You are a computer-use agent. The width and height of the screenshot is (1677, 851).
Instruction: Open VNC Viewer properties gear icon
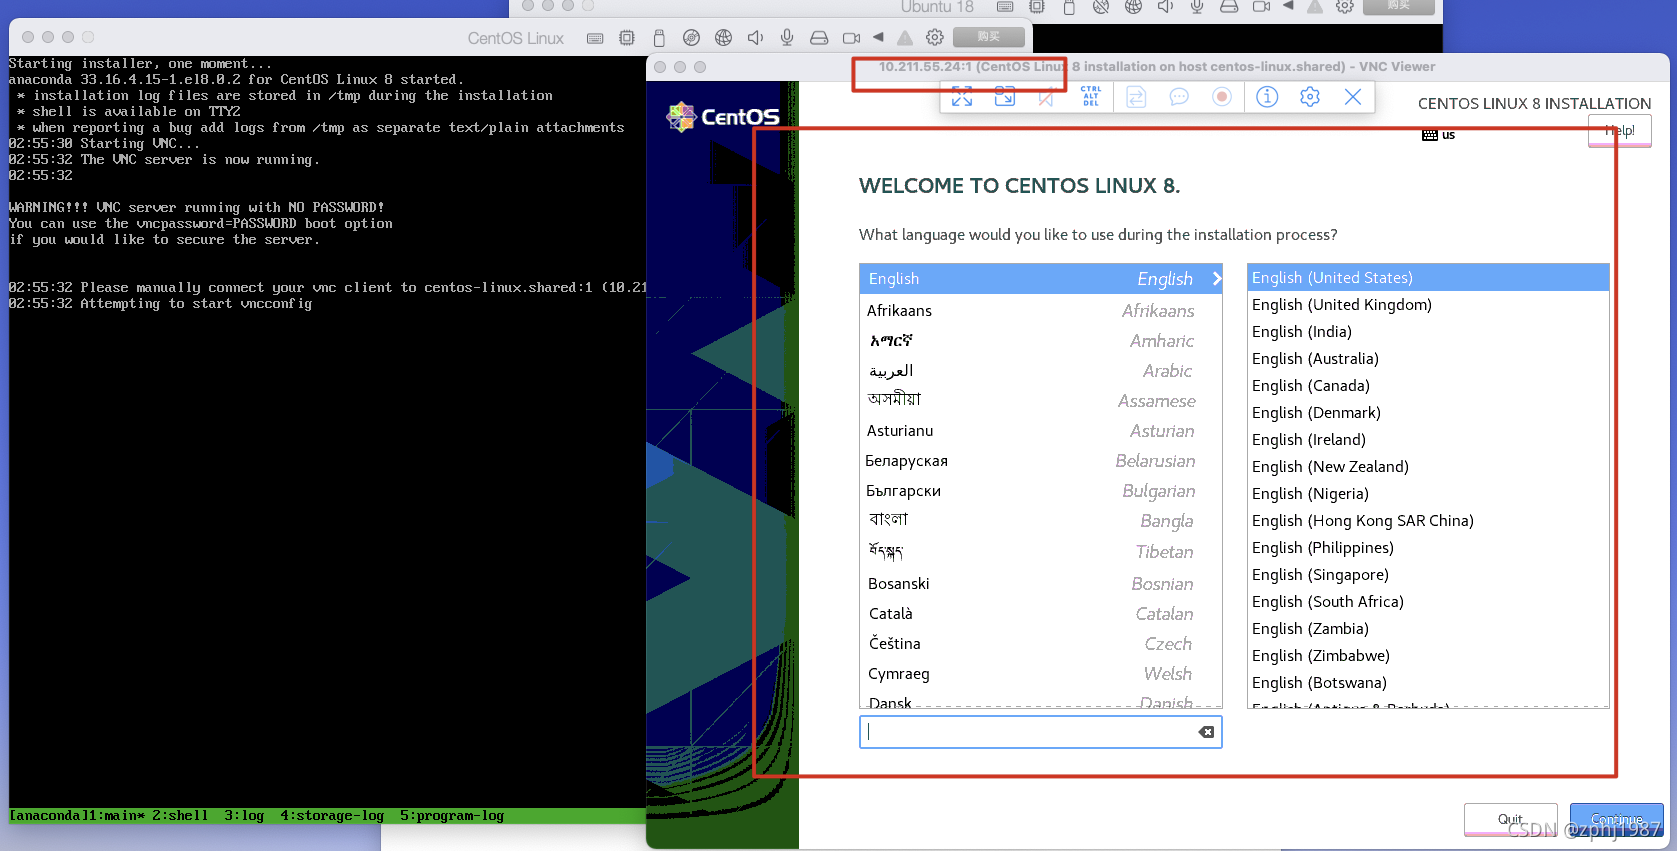tap(1310, 97)
